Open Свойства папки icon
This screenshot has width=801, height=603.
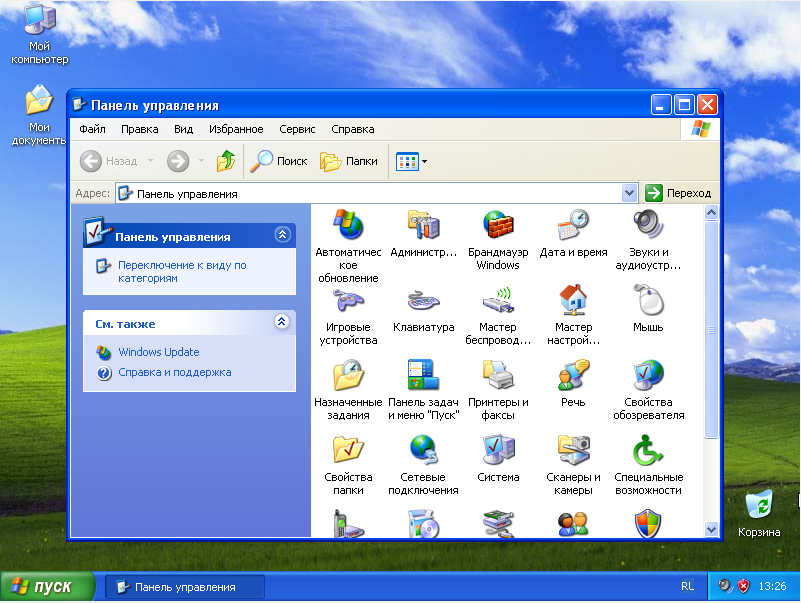[x=348, y=450]
